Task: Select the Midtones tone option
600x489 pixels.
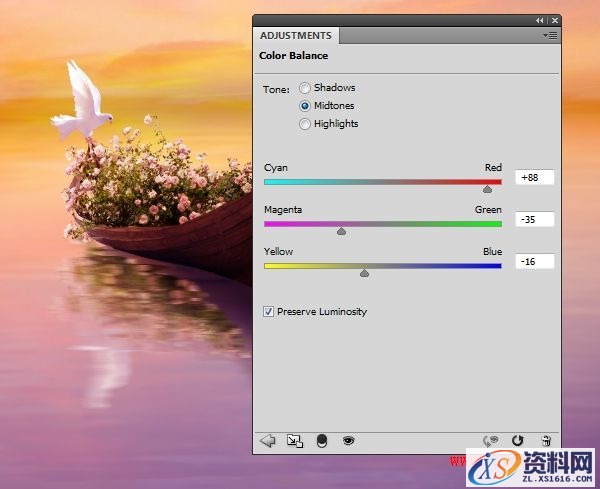Action: 305,106
